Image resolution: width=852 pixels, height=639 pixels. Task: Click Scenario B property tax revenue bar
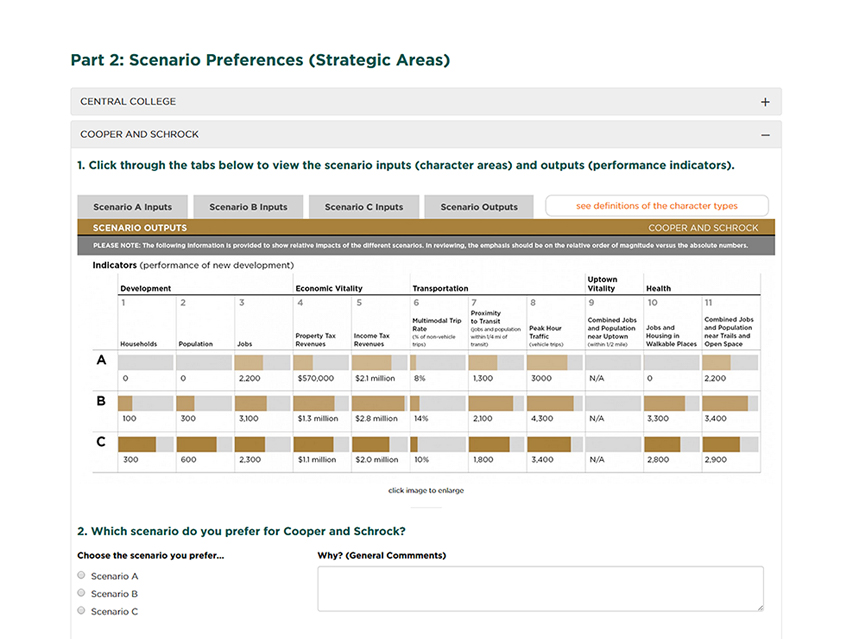(314, 403)
